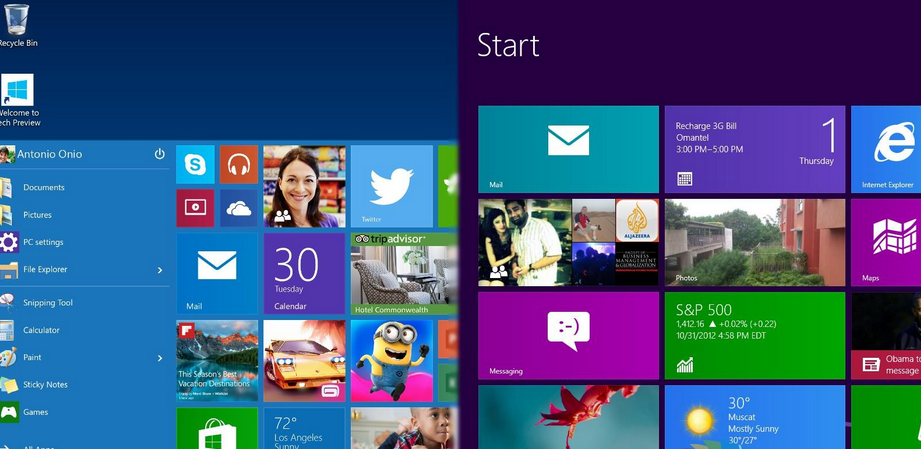Open the Music headphones tile
The width and height of the screenshot is (921, 449).
[238, 165]
